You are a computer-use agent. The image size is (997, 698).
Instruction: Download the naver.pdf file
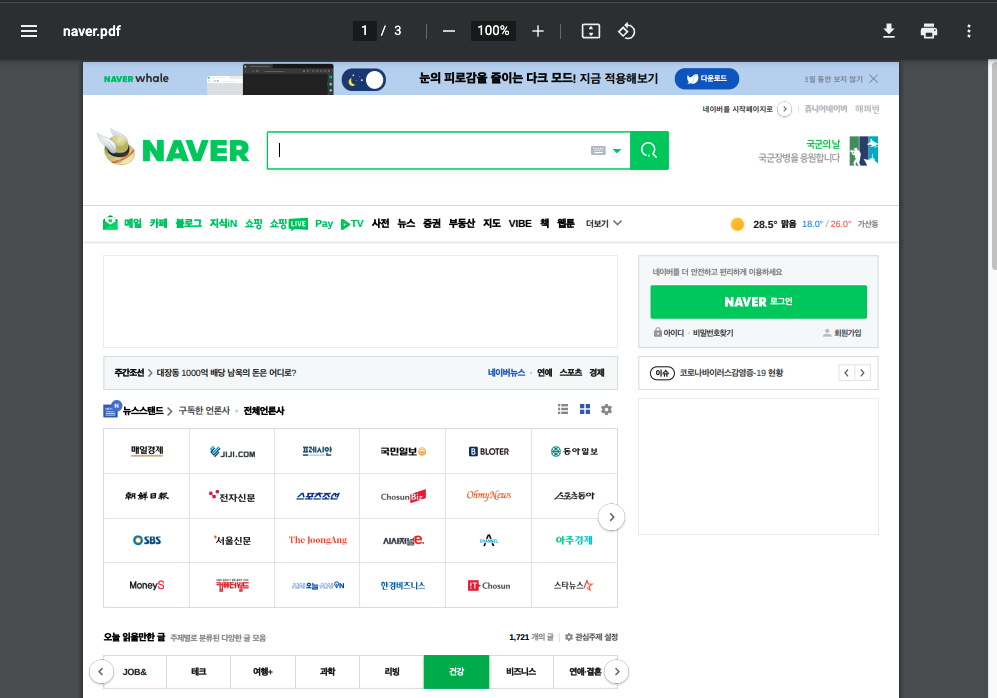pos(889,31)
